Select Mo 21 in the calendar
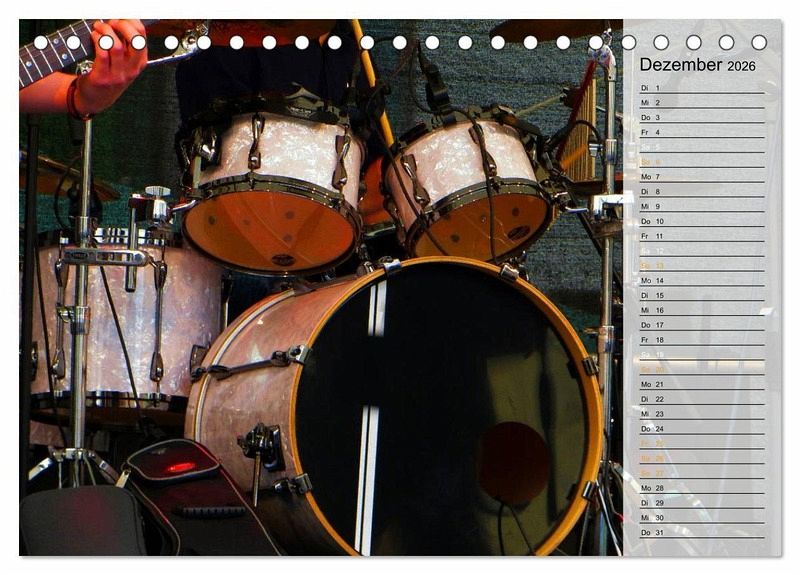Image resolution: width=800 pixels, height=575 pixels. (x=700, y=384)
